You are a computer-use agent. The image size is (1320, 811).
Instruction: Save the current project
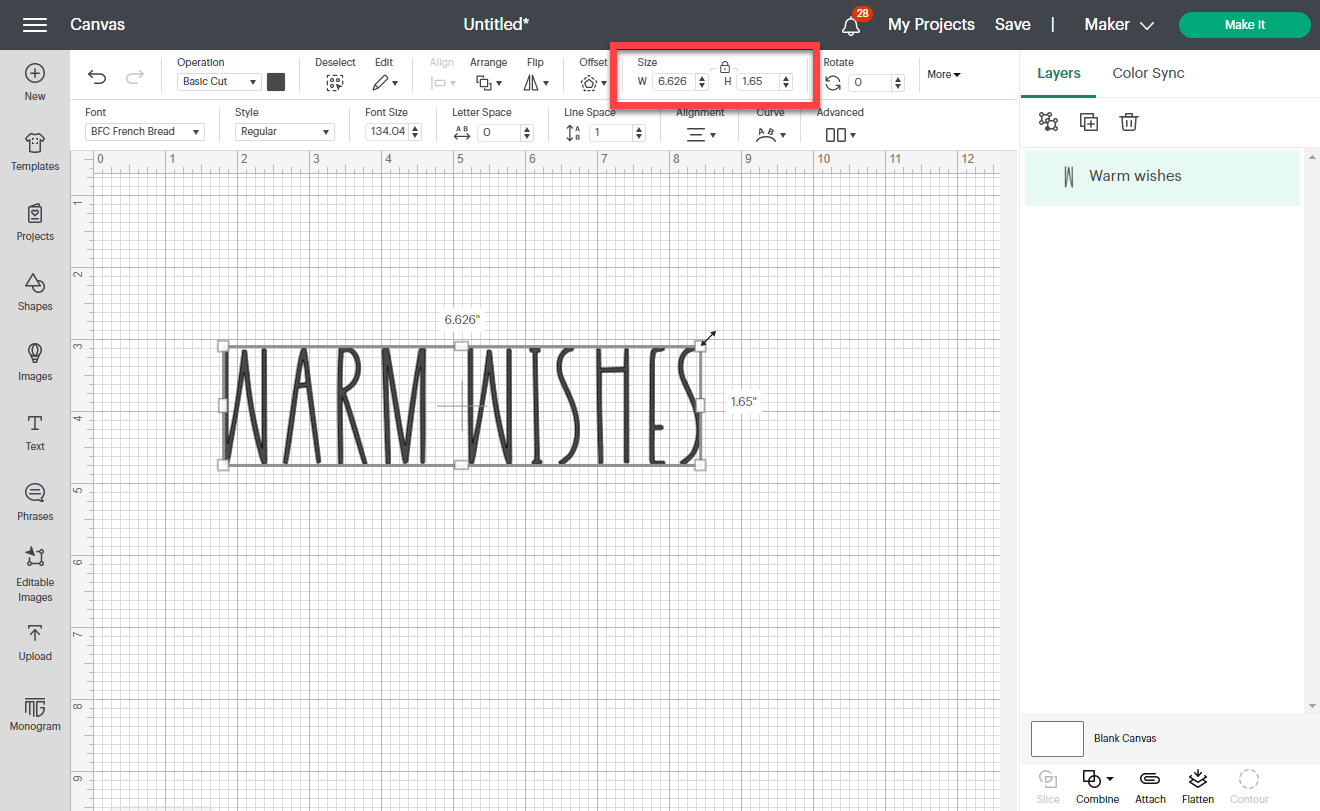(1012, 24)
